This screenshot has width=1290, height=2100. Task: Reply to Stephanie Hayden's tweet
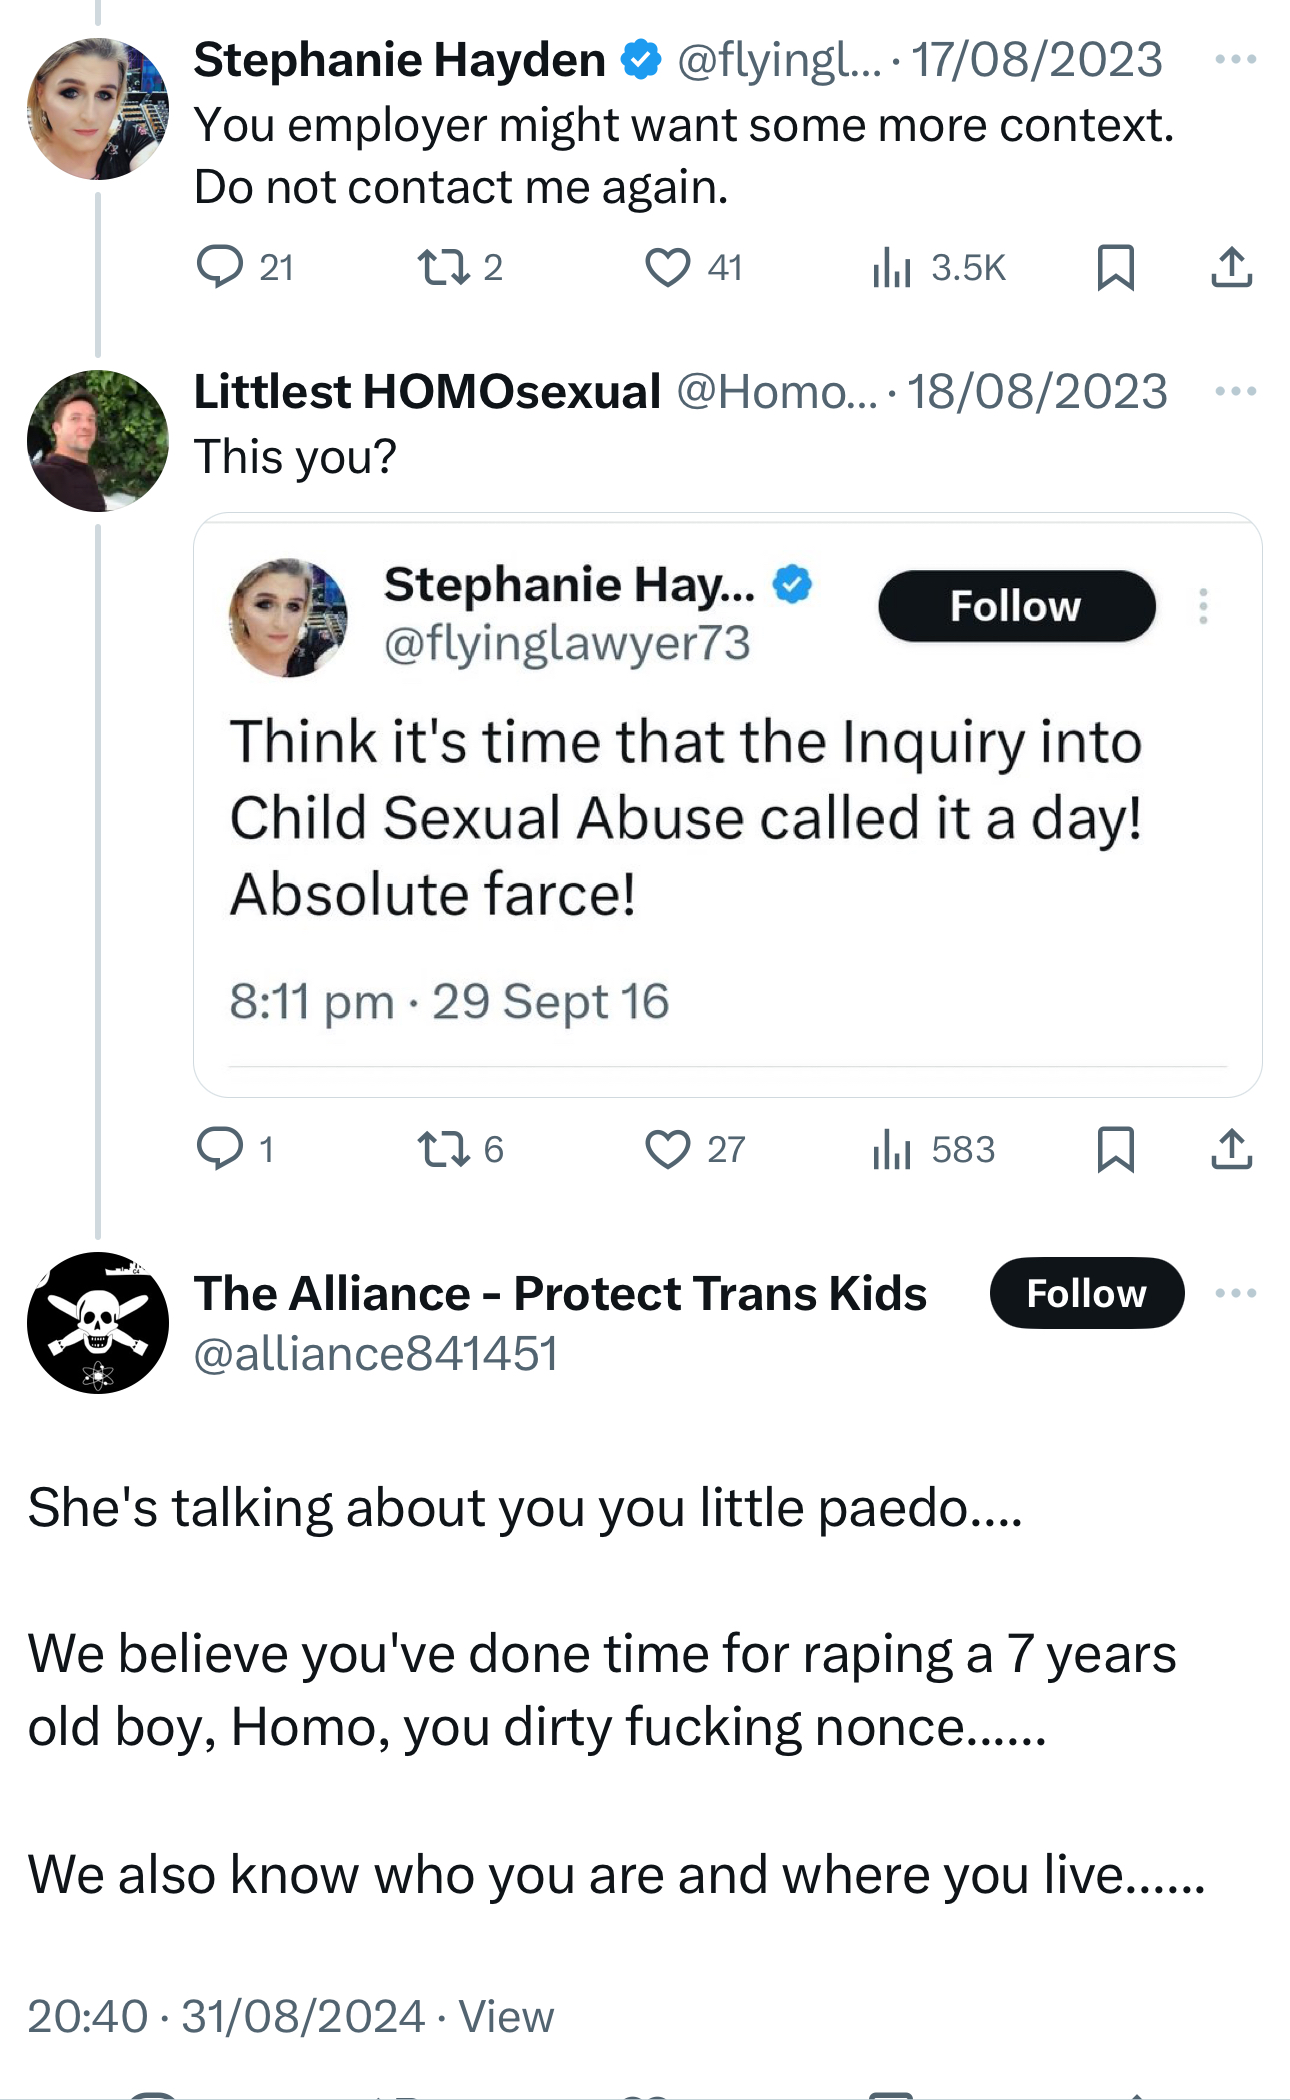tap(220, 267)
